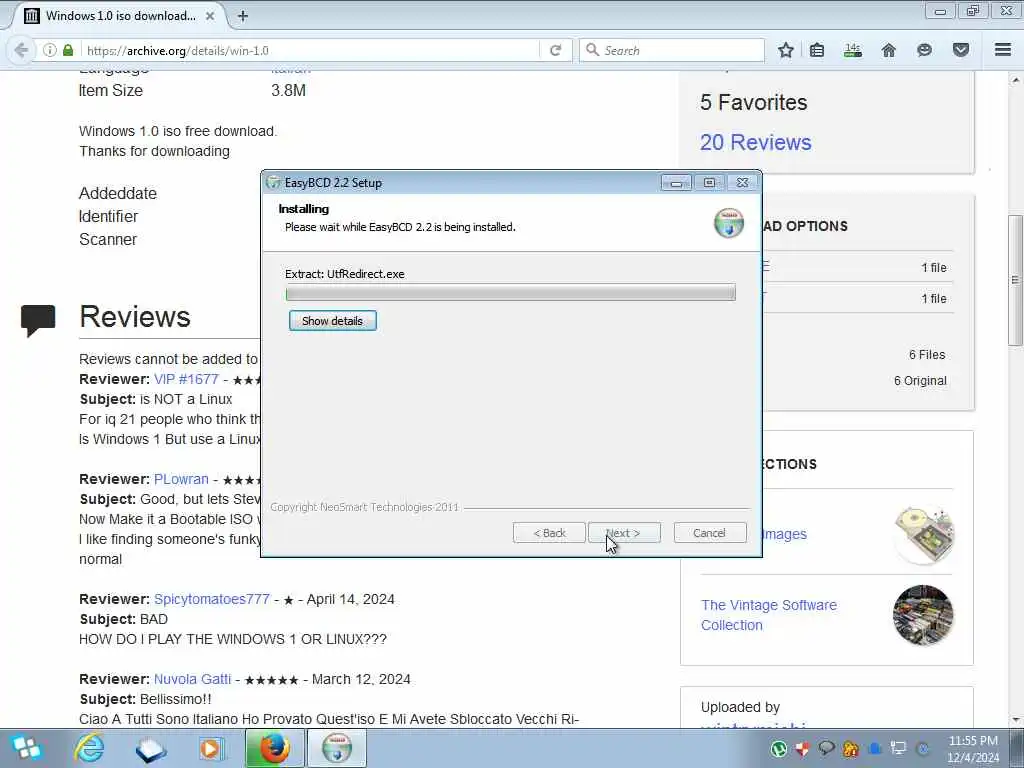Reload the archive.org page
The height and width of the screenshot is (768, 1024).
click(556, 50)
